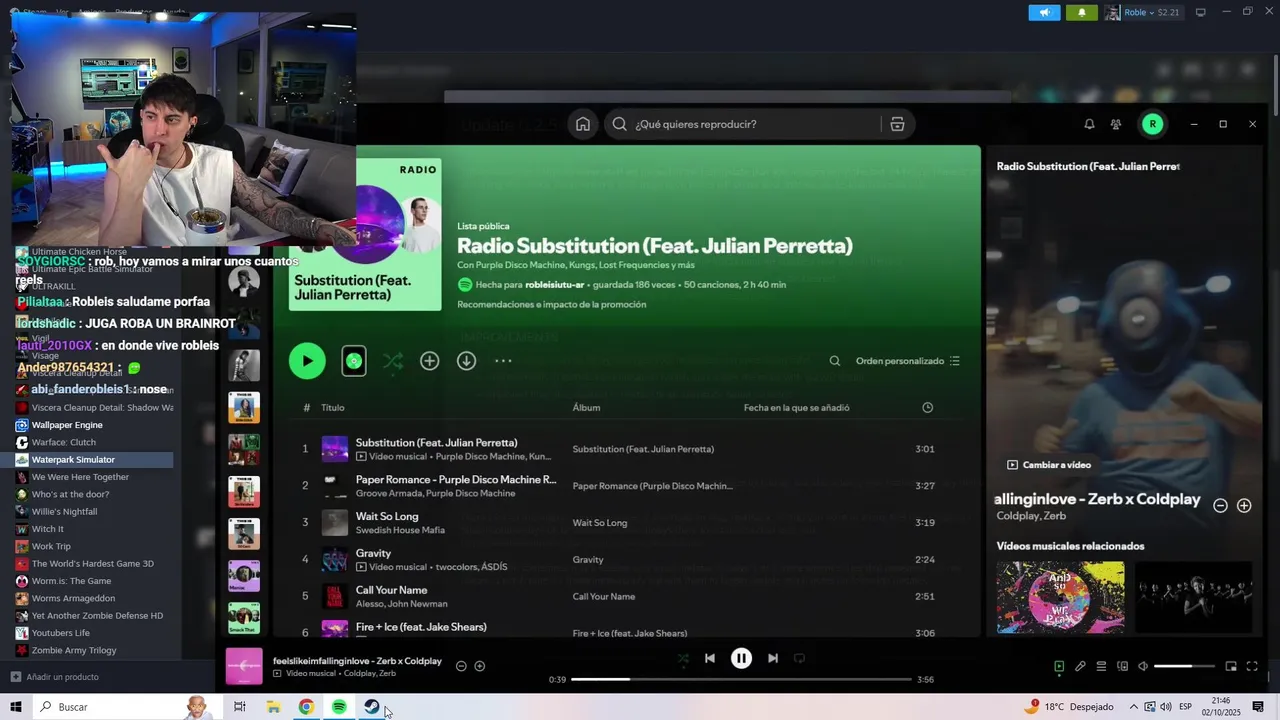Open play queue icon in player
1280x720 pixels.
pyautogui.click(x=1101, y=666)
